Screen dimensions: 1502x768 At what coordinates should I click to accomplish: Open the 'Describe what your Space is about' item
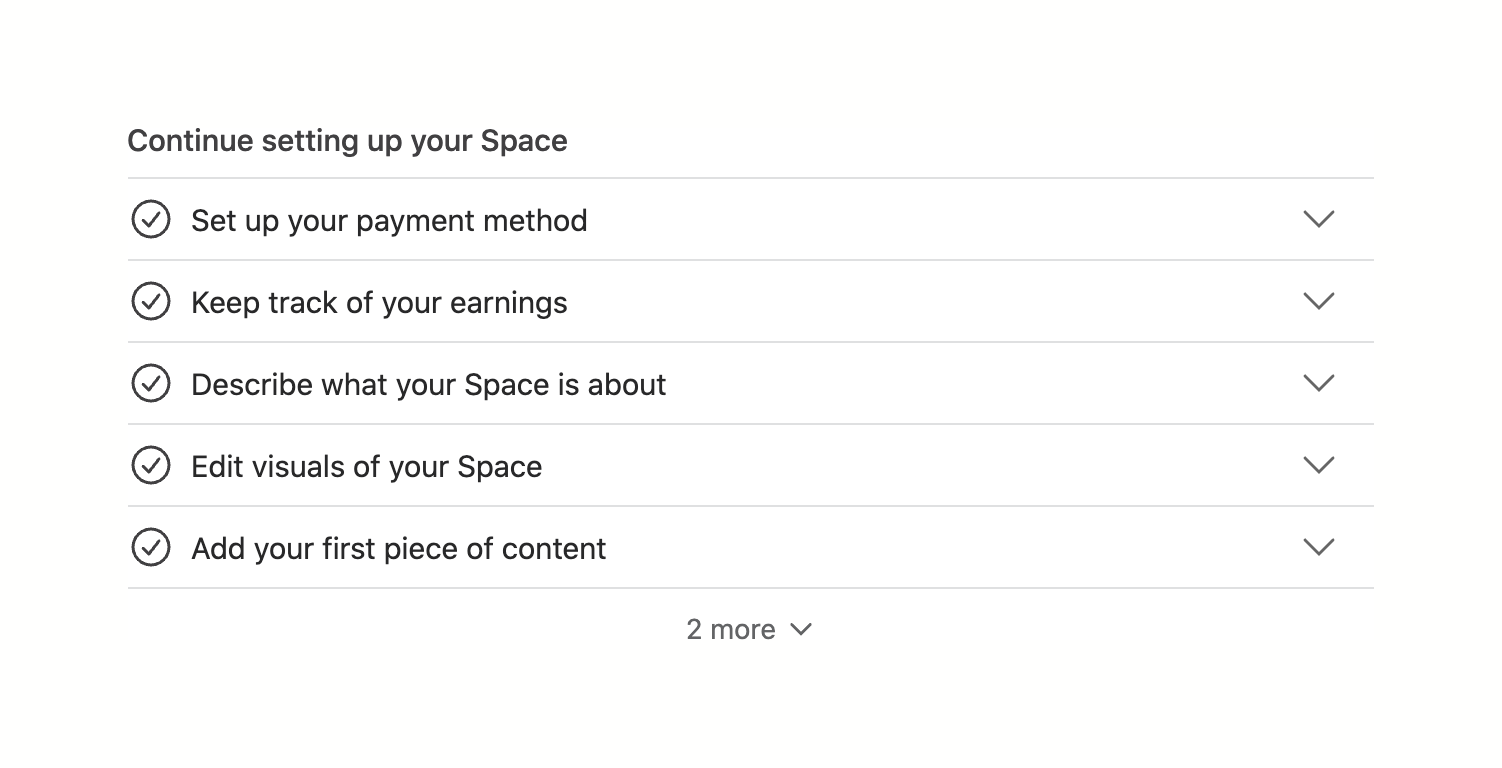pos(428,385)
